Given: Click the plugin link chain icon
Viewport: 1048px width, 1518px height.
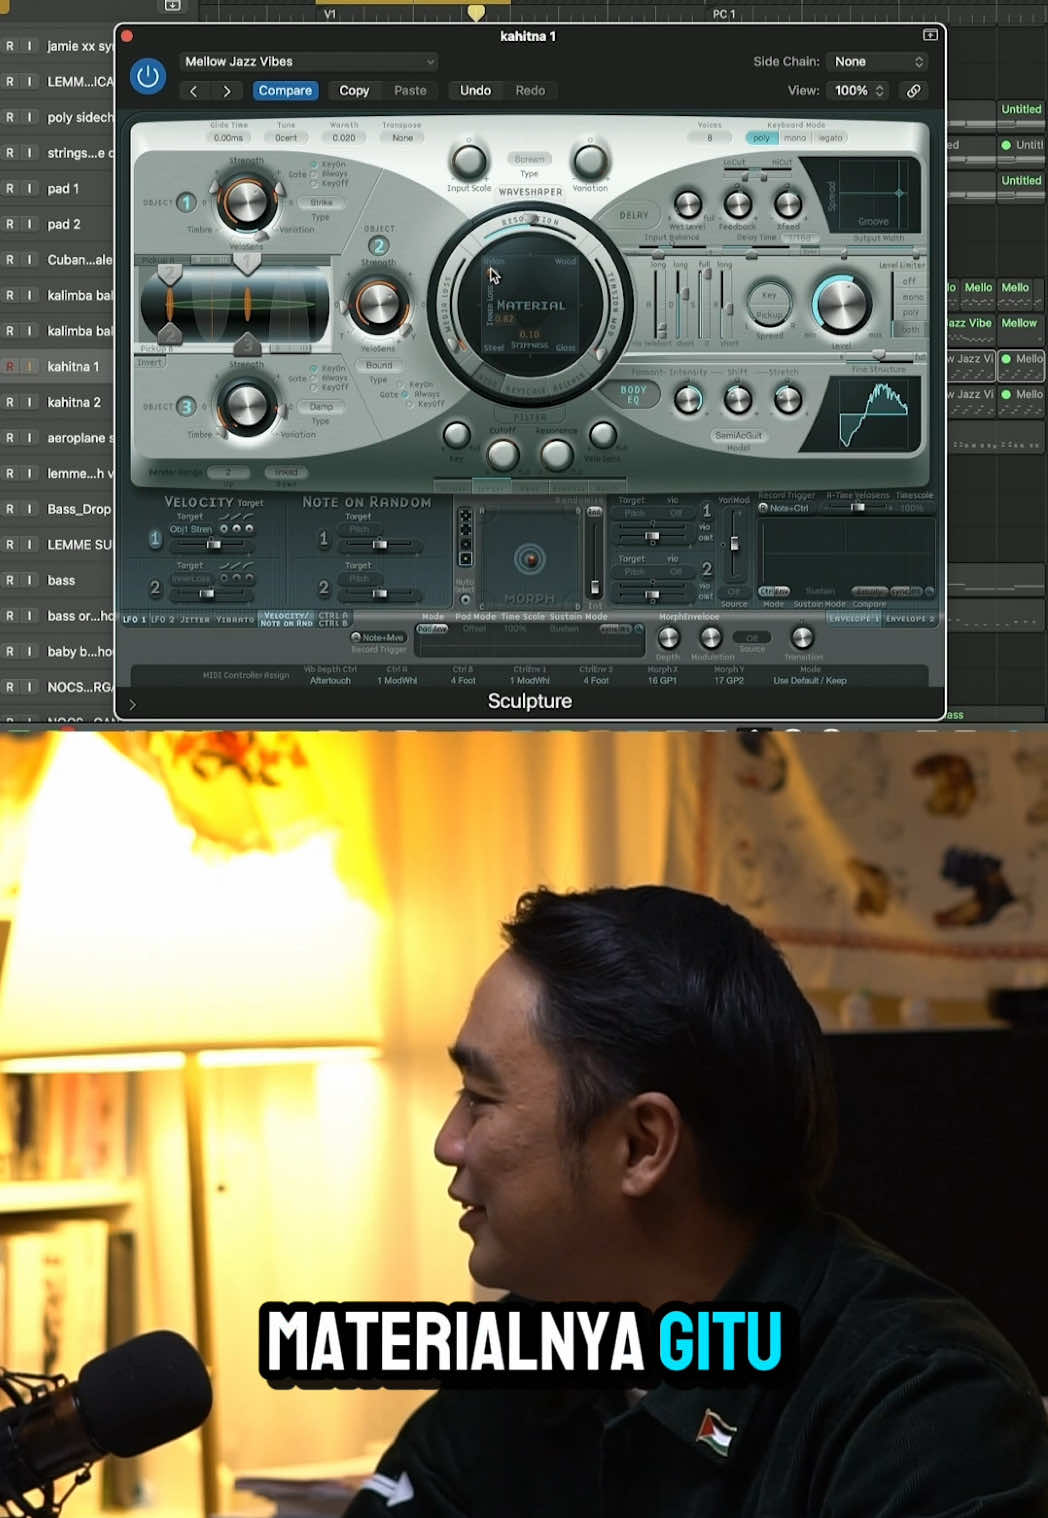Looking at the screenshot, I should click(x=913, y=91).
